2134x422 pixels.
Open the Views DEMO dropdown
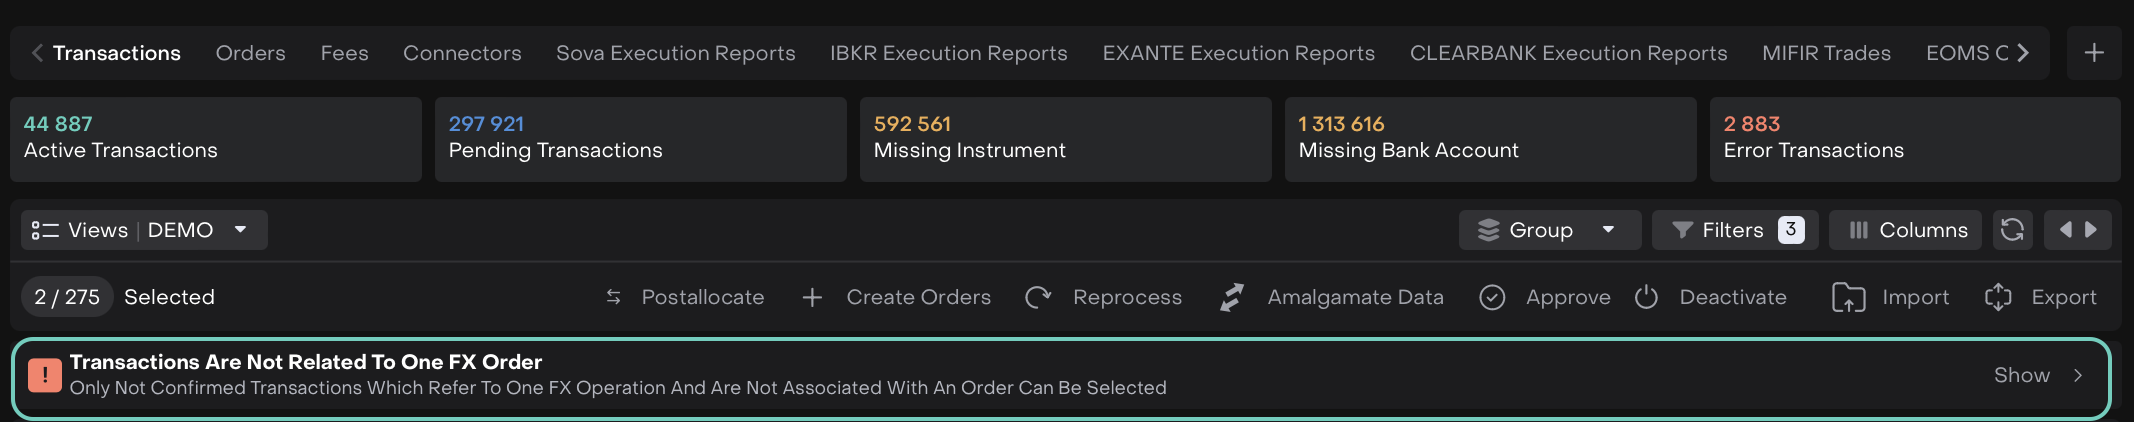[144, 230]
